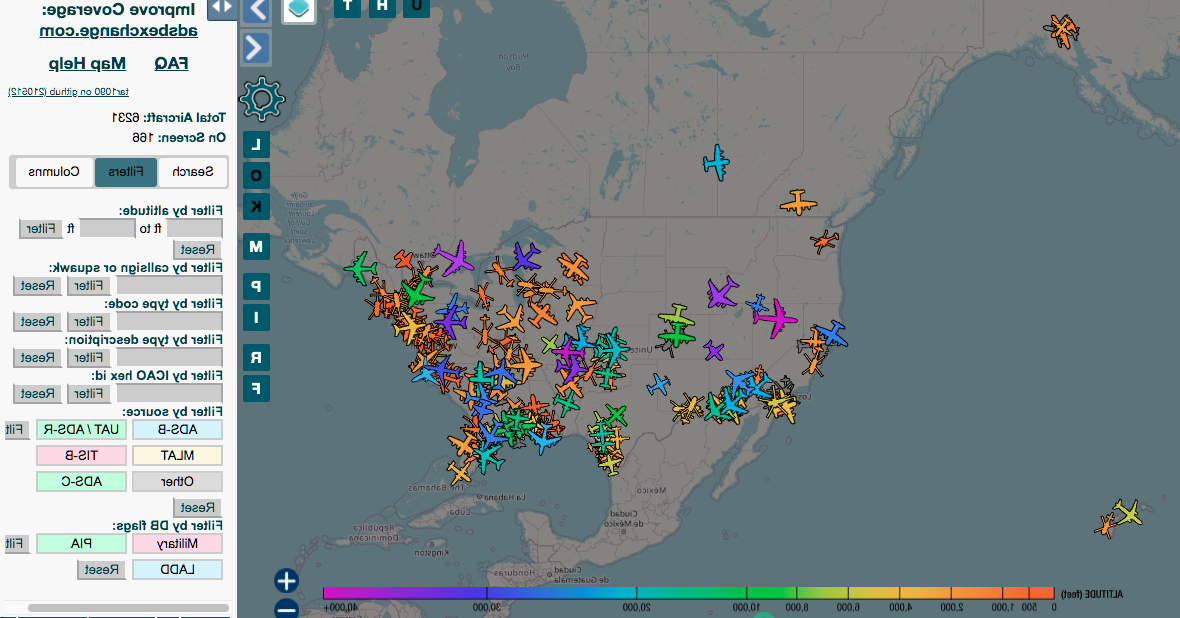Screen dimensions: 1180x618
Task: Toggle the ADS-B source filter
Action: click(178, 430)
